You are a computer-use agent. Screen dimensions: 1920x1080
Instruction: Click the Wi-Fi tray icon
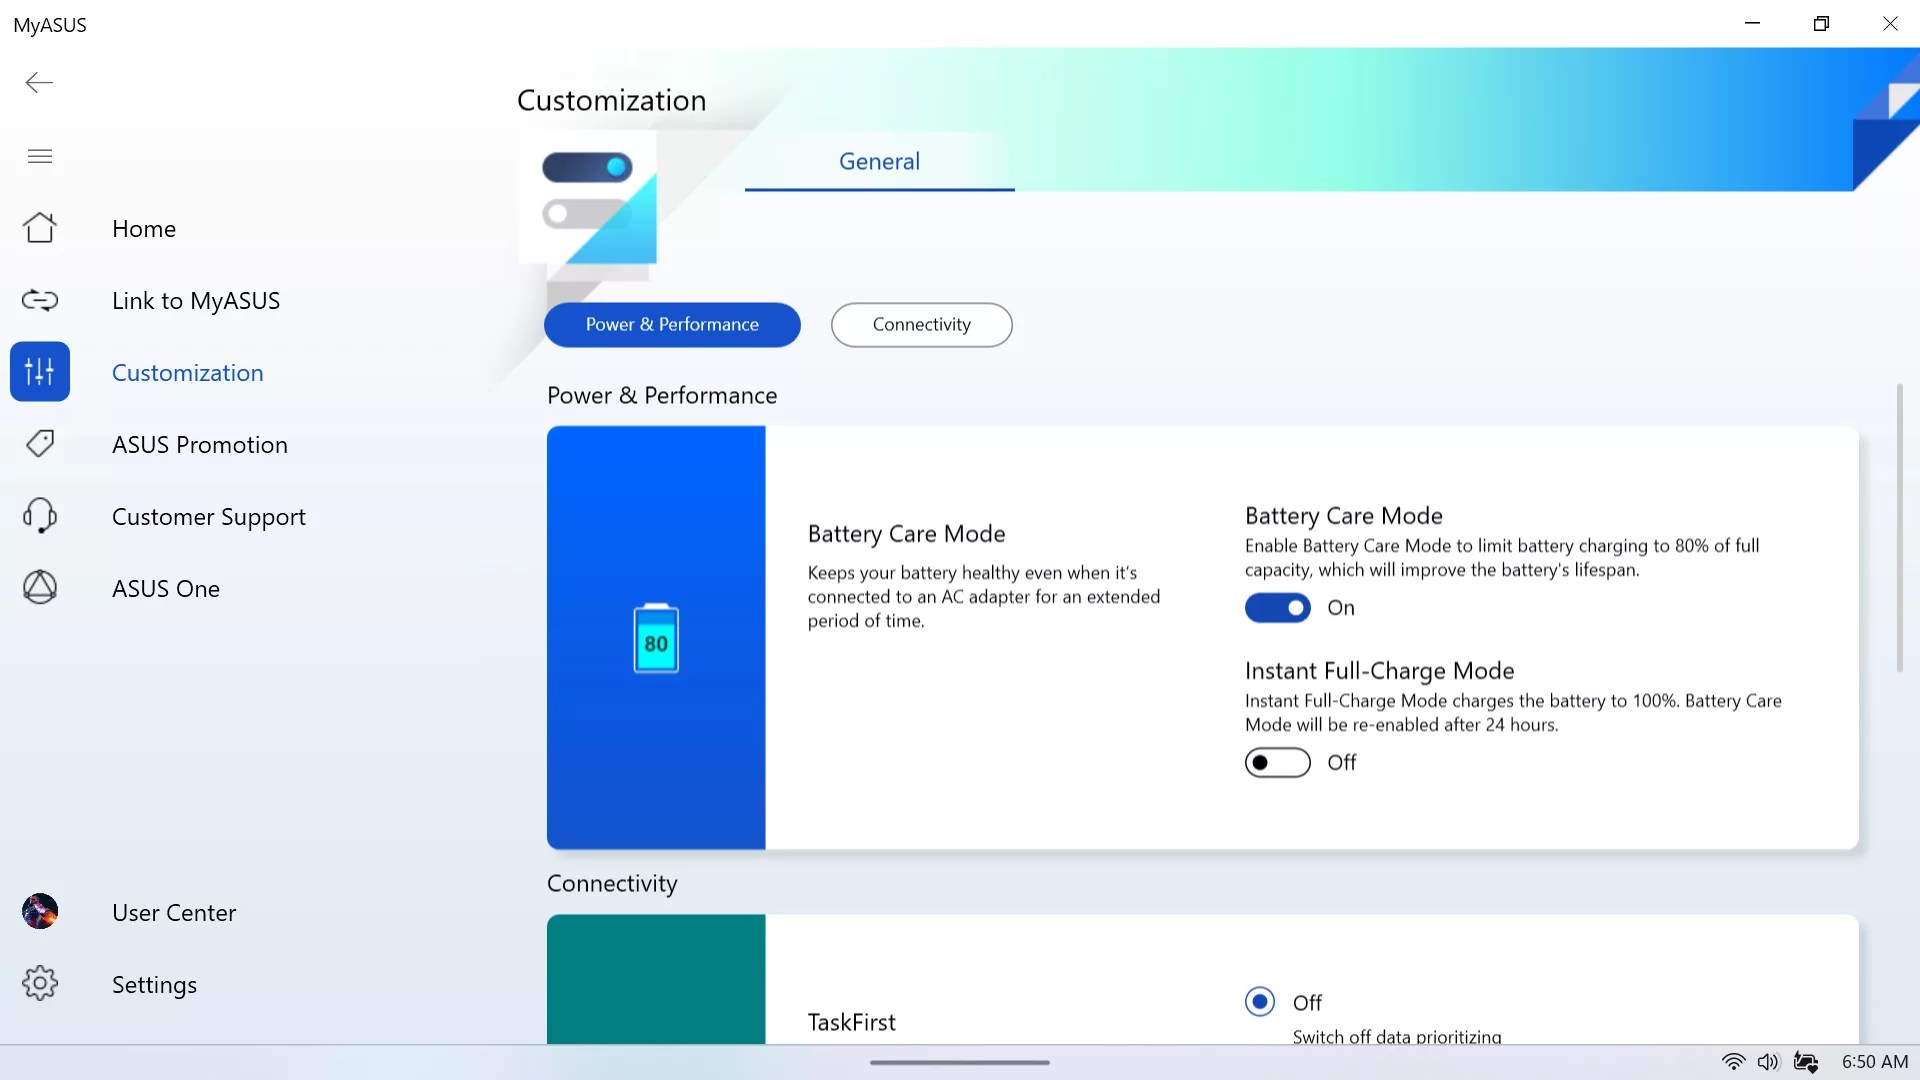point(1733,1062)
